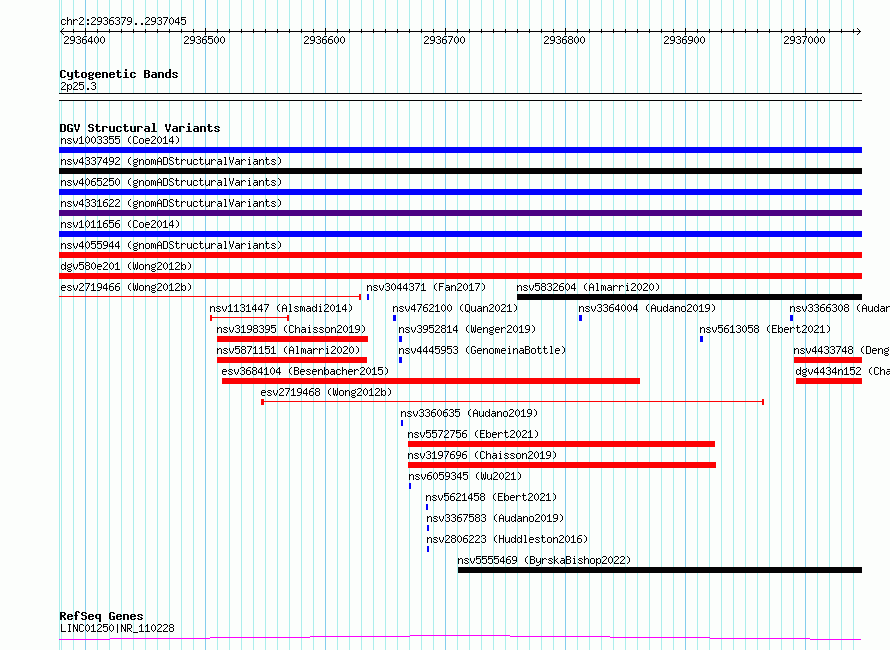The width and height of the screenshot is (890, 650).
Task: Click the dgv4434n152 variant label
Action: pos(842,371)
